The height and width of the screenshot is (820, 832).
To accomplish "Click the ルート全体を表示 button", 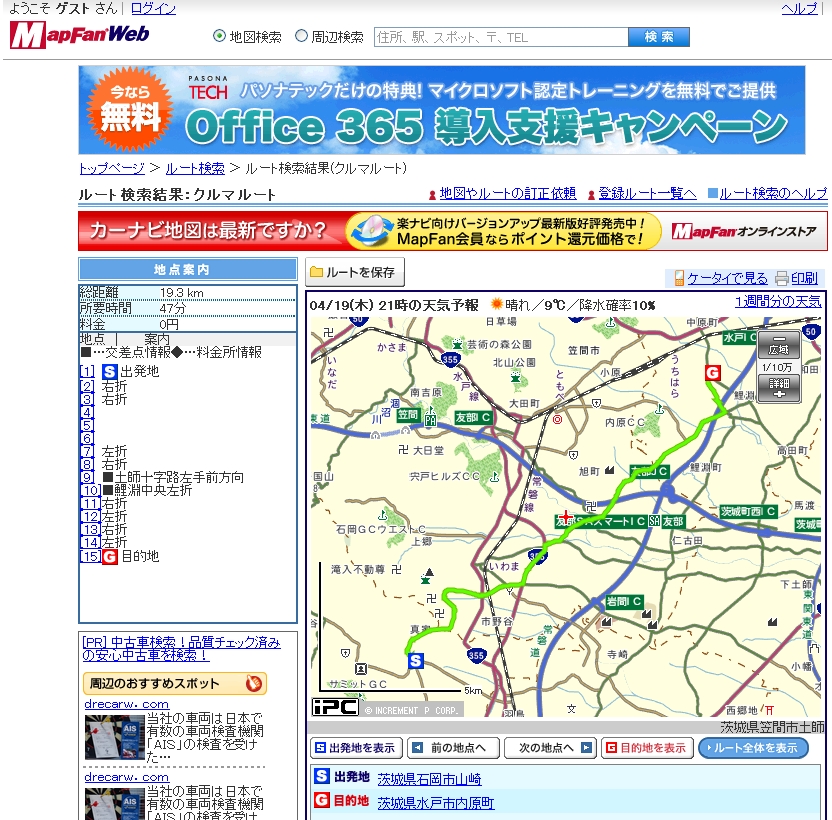I will 753,748.
